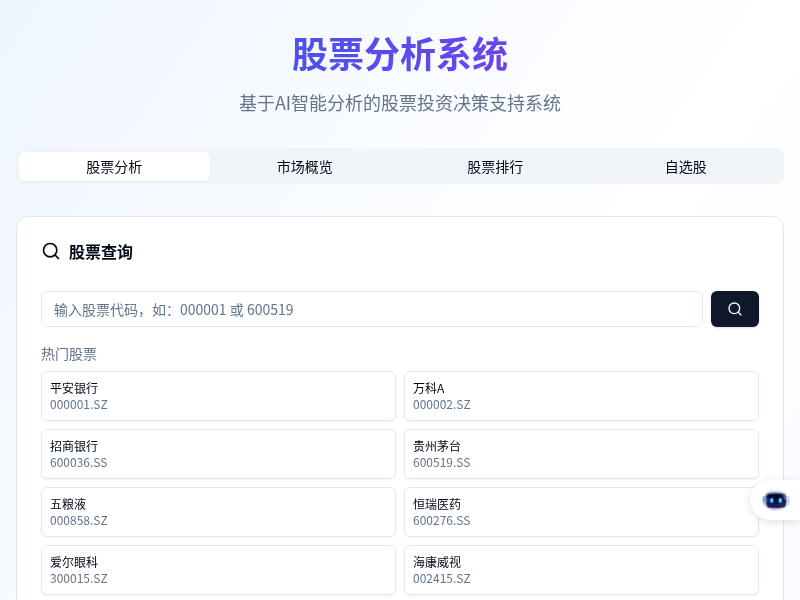Select the 自选股 tab
The image size is (800, 600).
[686, 167]
